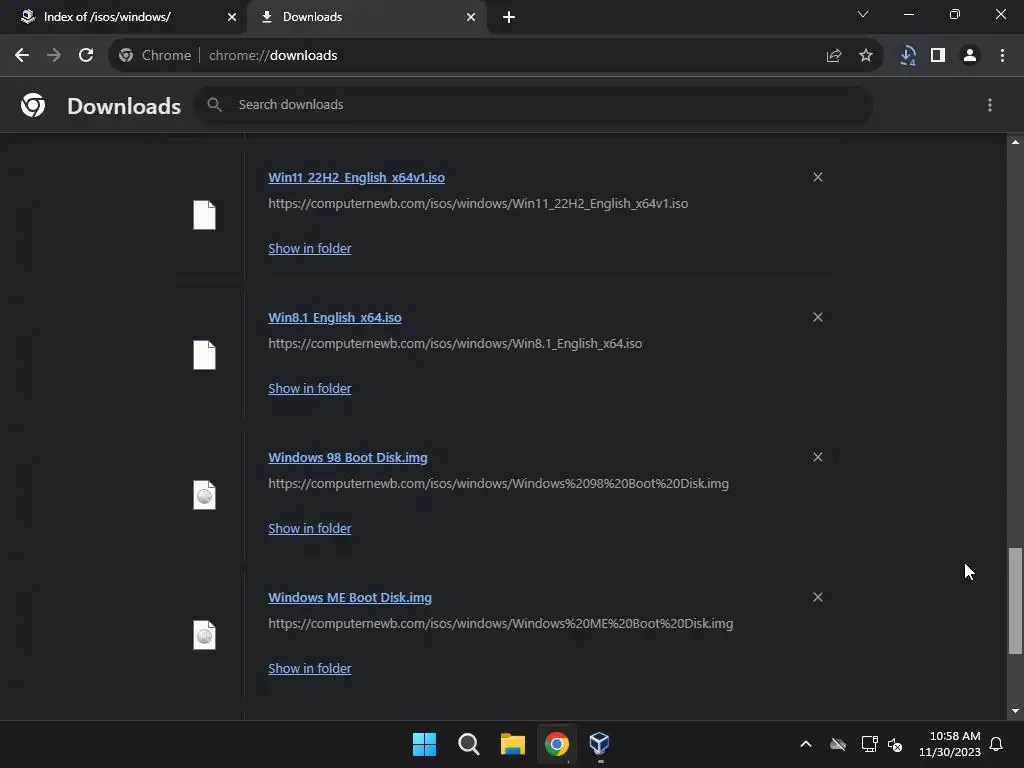
Task: Show Windows 98 Boot Disk in folder
Action: [310, 528]
